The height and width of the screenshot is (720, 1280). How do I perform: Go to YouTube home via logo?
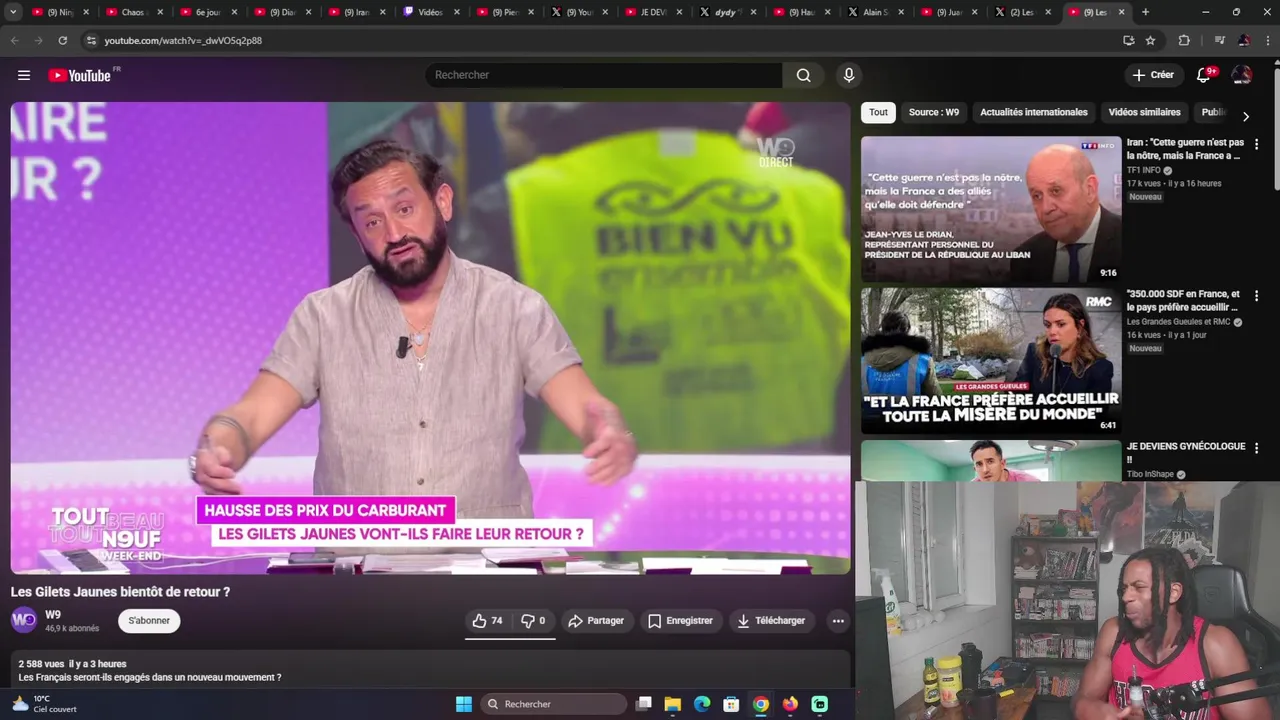click(x=80, y=75)
